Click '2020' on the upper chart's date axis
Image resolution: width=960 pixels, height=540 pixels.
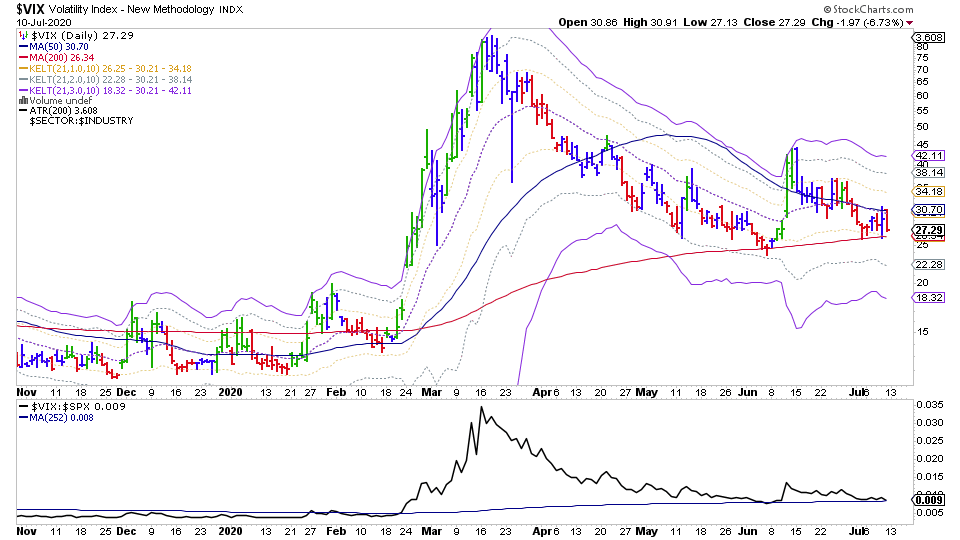pos(231,392)
